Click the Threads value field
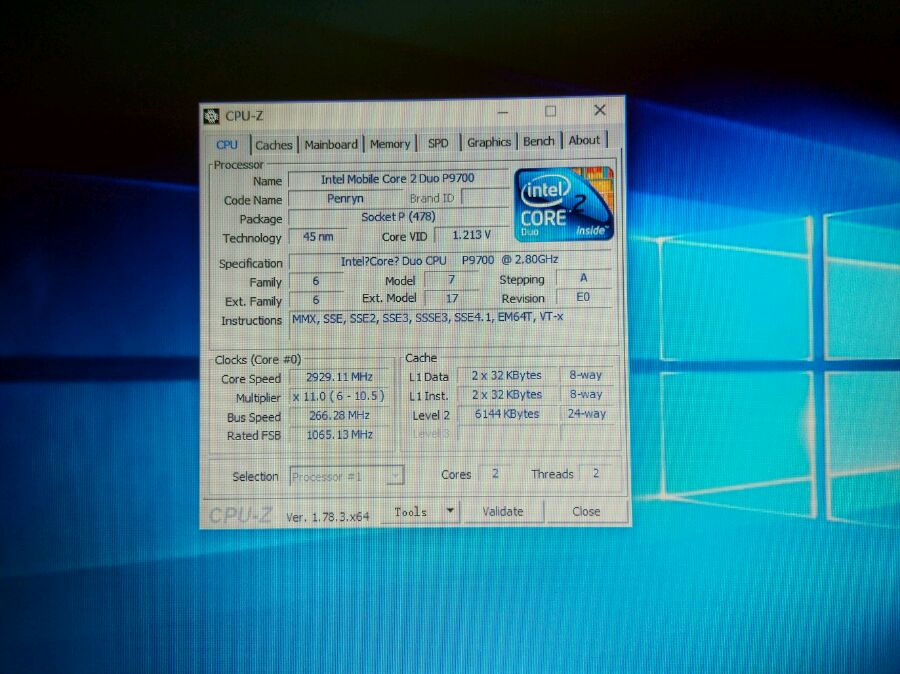This screenshot has width=900, height=674. click(596, 473)
